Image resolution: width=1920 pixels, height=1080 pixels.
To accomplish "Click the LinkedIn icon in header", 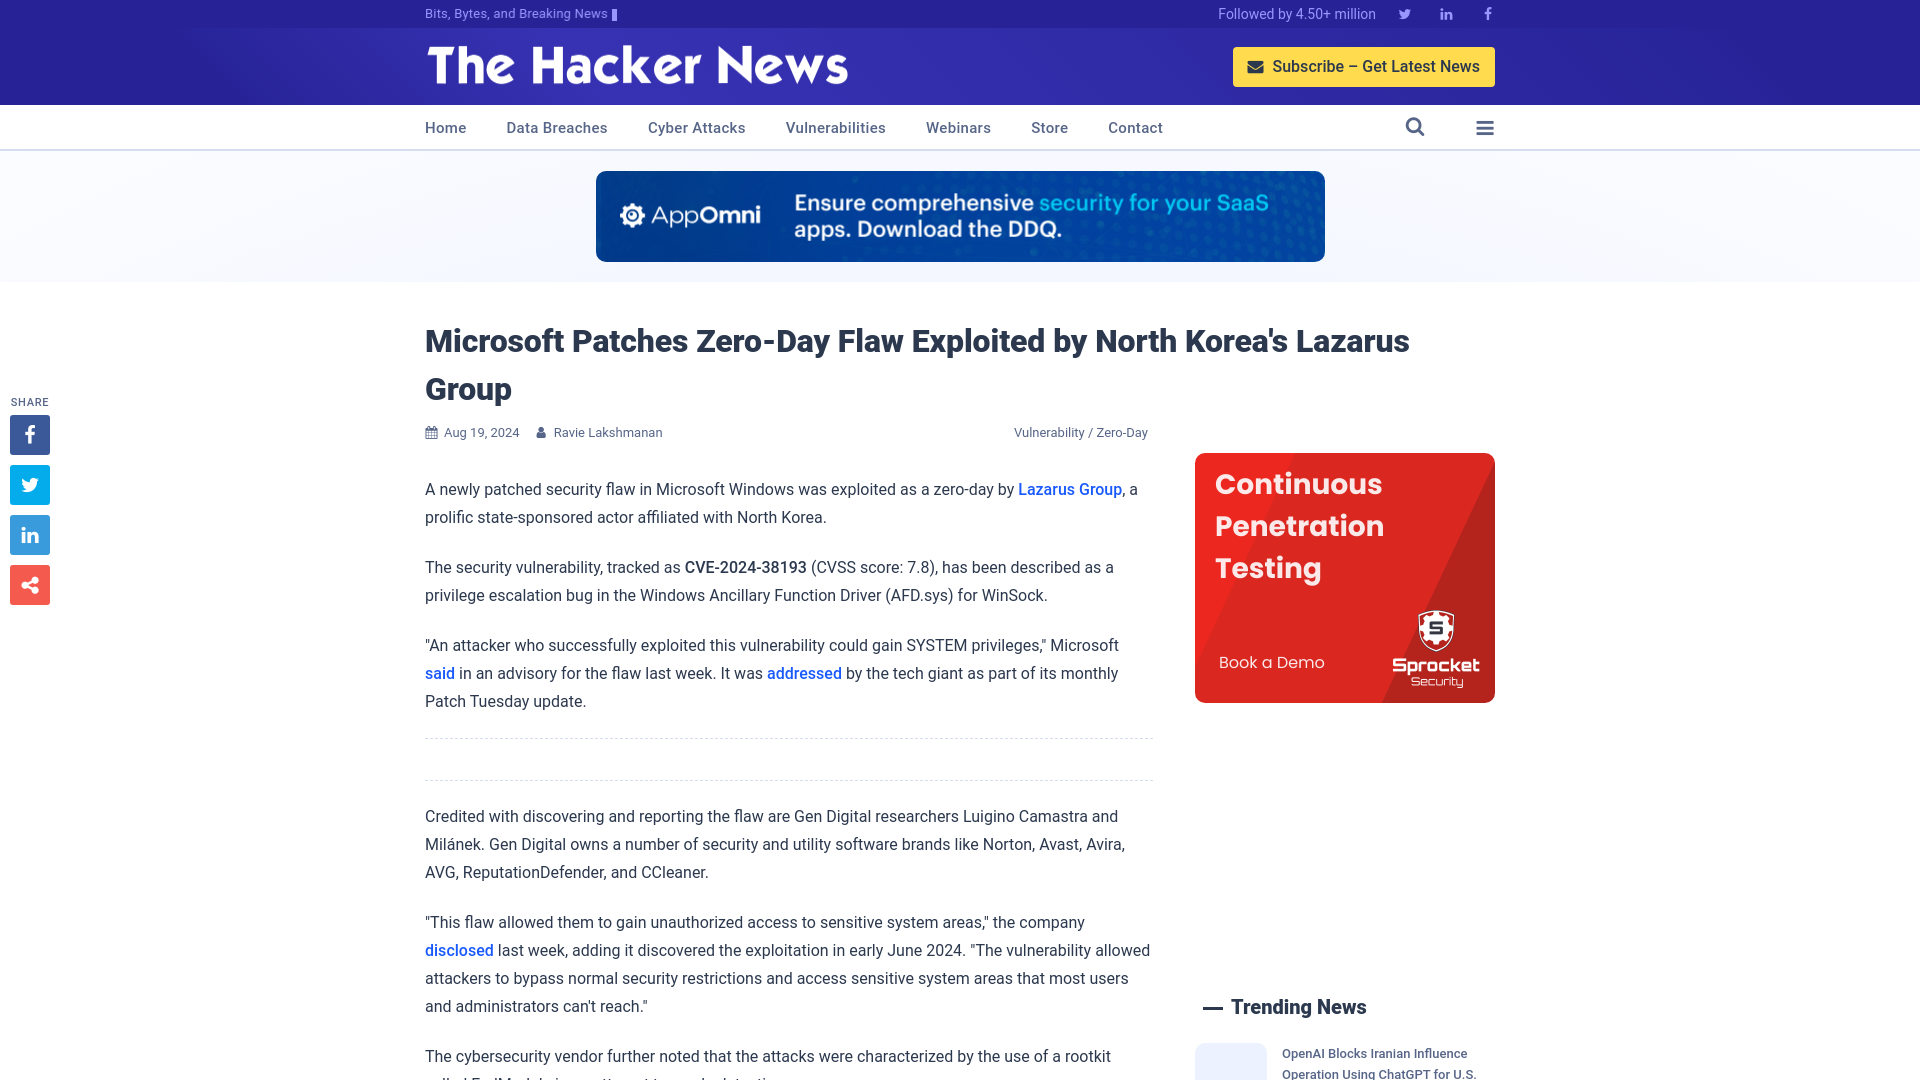I will 1445,13.
